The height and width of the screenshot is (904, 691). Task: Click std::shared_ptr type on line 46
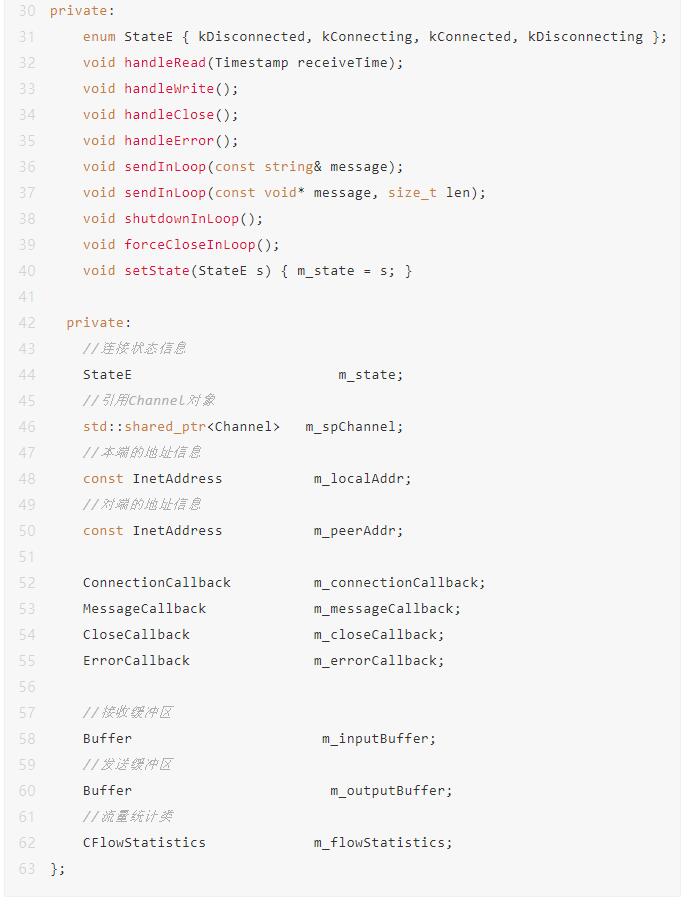point(144,427)
